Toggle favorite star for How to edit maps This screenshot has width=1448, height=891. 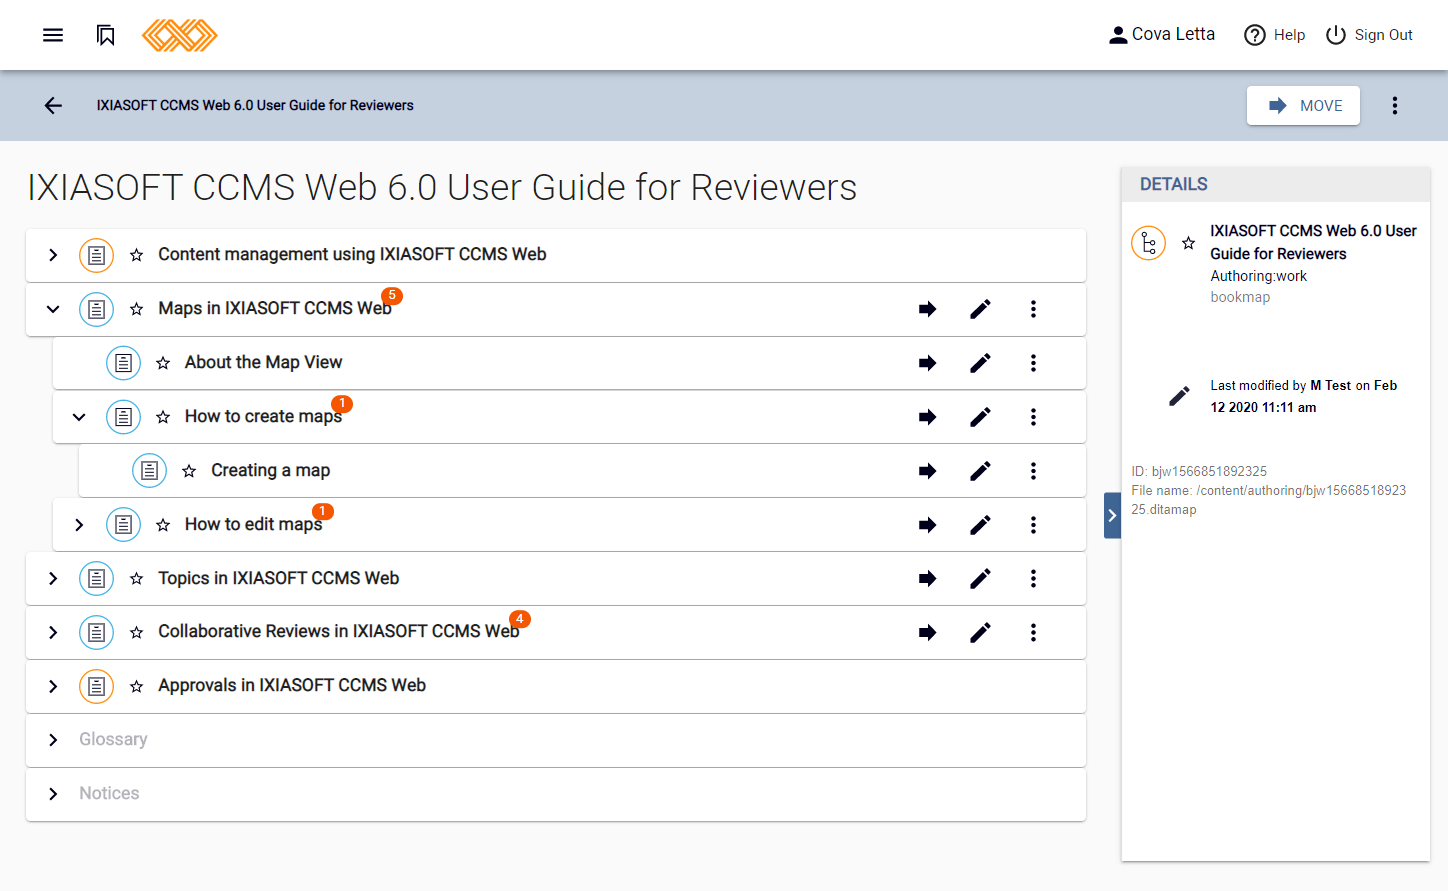[x=163, y=525]
